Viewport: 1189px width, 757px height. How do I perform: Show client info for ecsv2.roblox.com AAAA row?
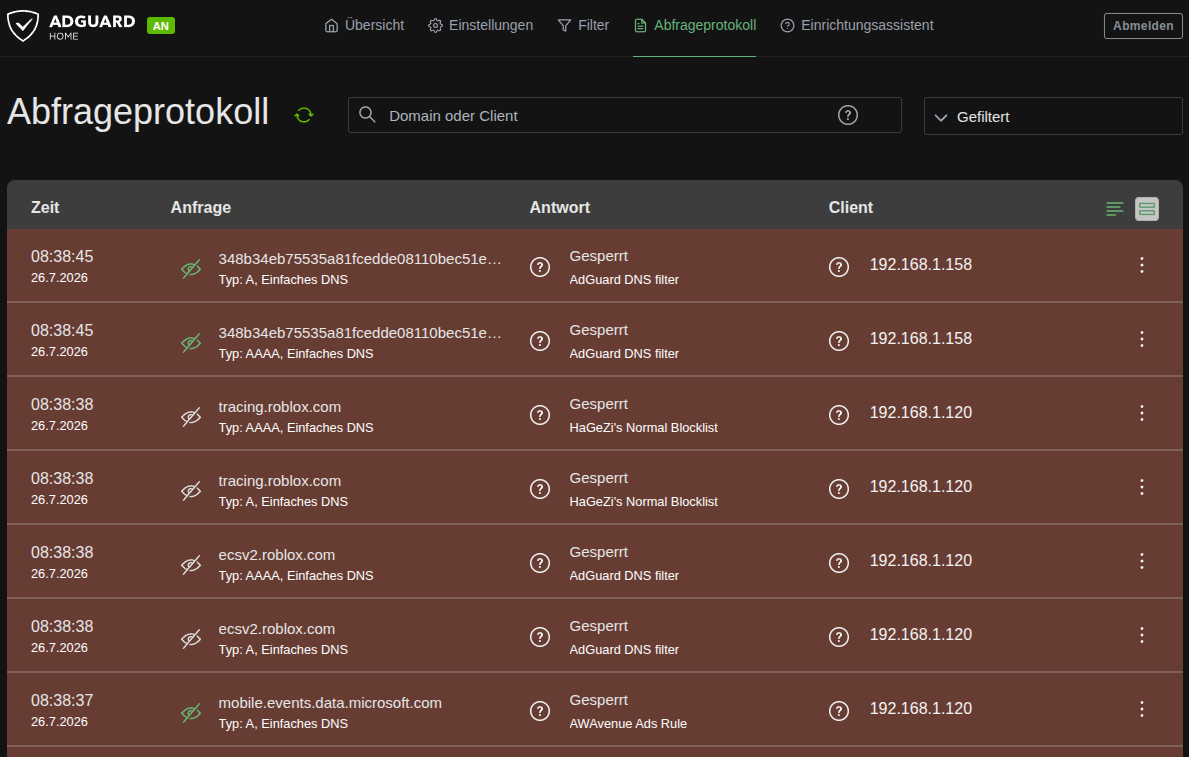point(839,563)
